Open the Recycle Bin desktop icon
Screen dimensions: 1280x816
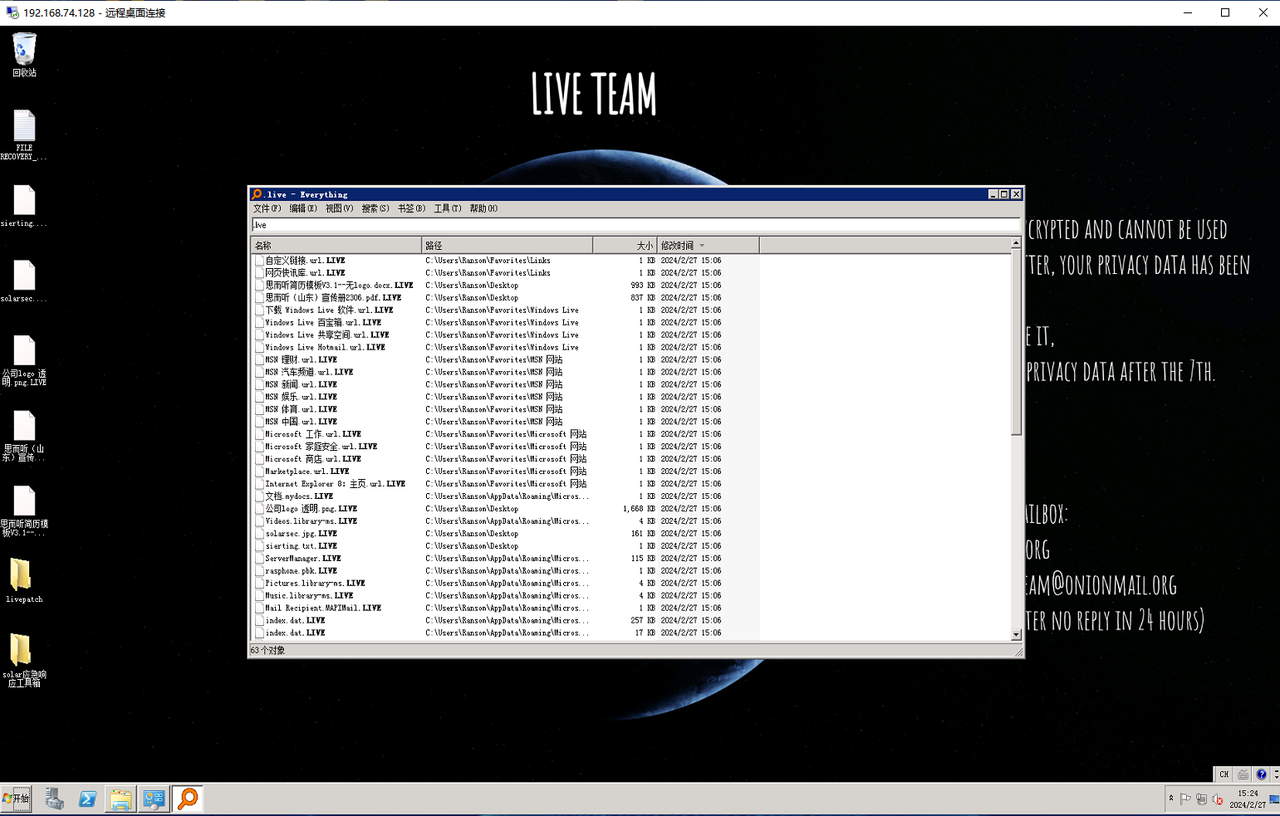click(24, 50)
